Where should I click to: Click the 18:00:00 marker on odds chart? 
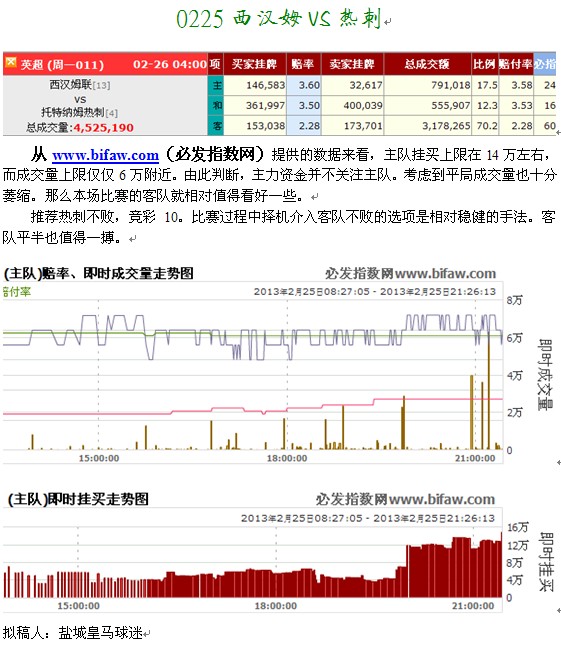tap(287, 458)
